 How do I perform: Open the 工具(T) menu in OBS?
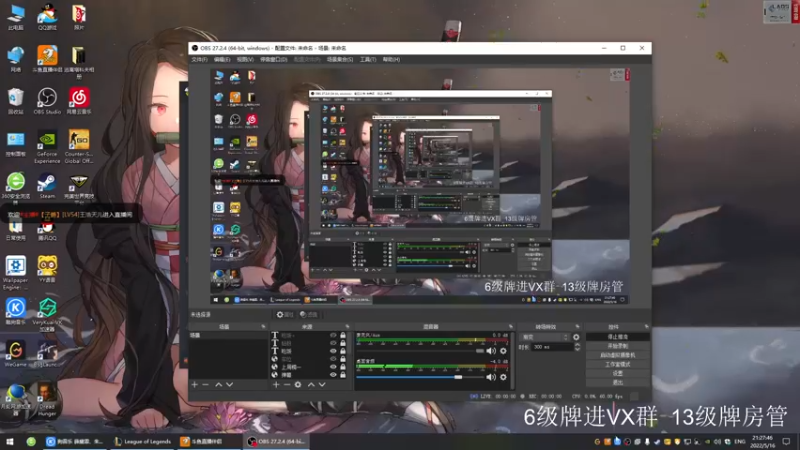tap(368, 60)
